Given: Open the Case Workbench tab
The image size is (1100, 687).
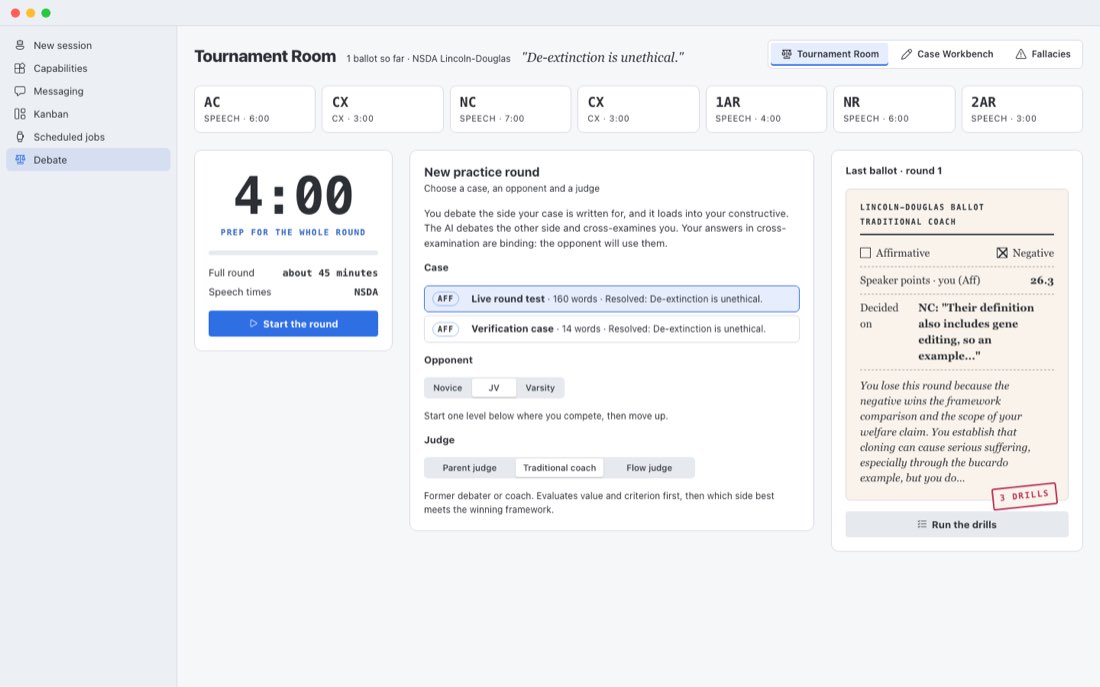Looking at the screenshot, I should click(947, 54).
